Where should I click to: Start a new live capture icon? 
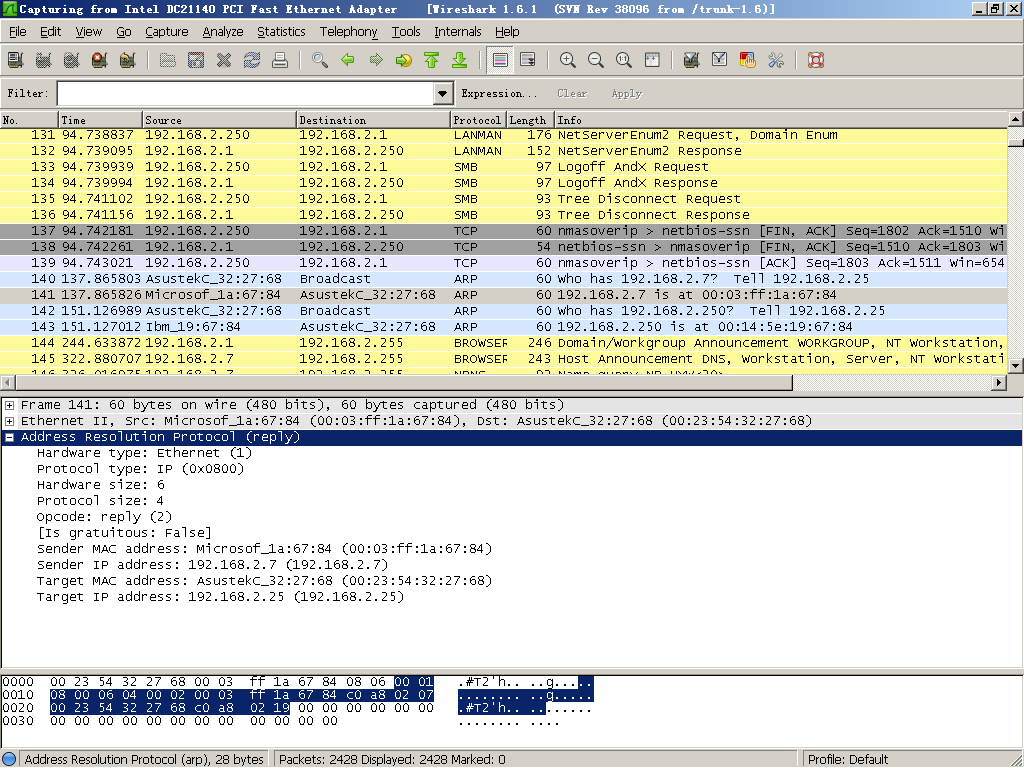click(x=72, y=60)
